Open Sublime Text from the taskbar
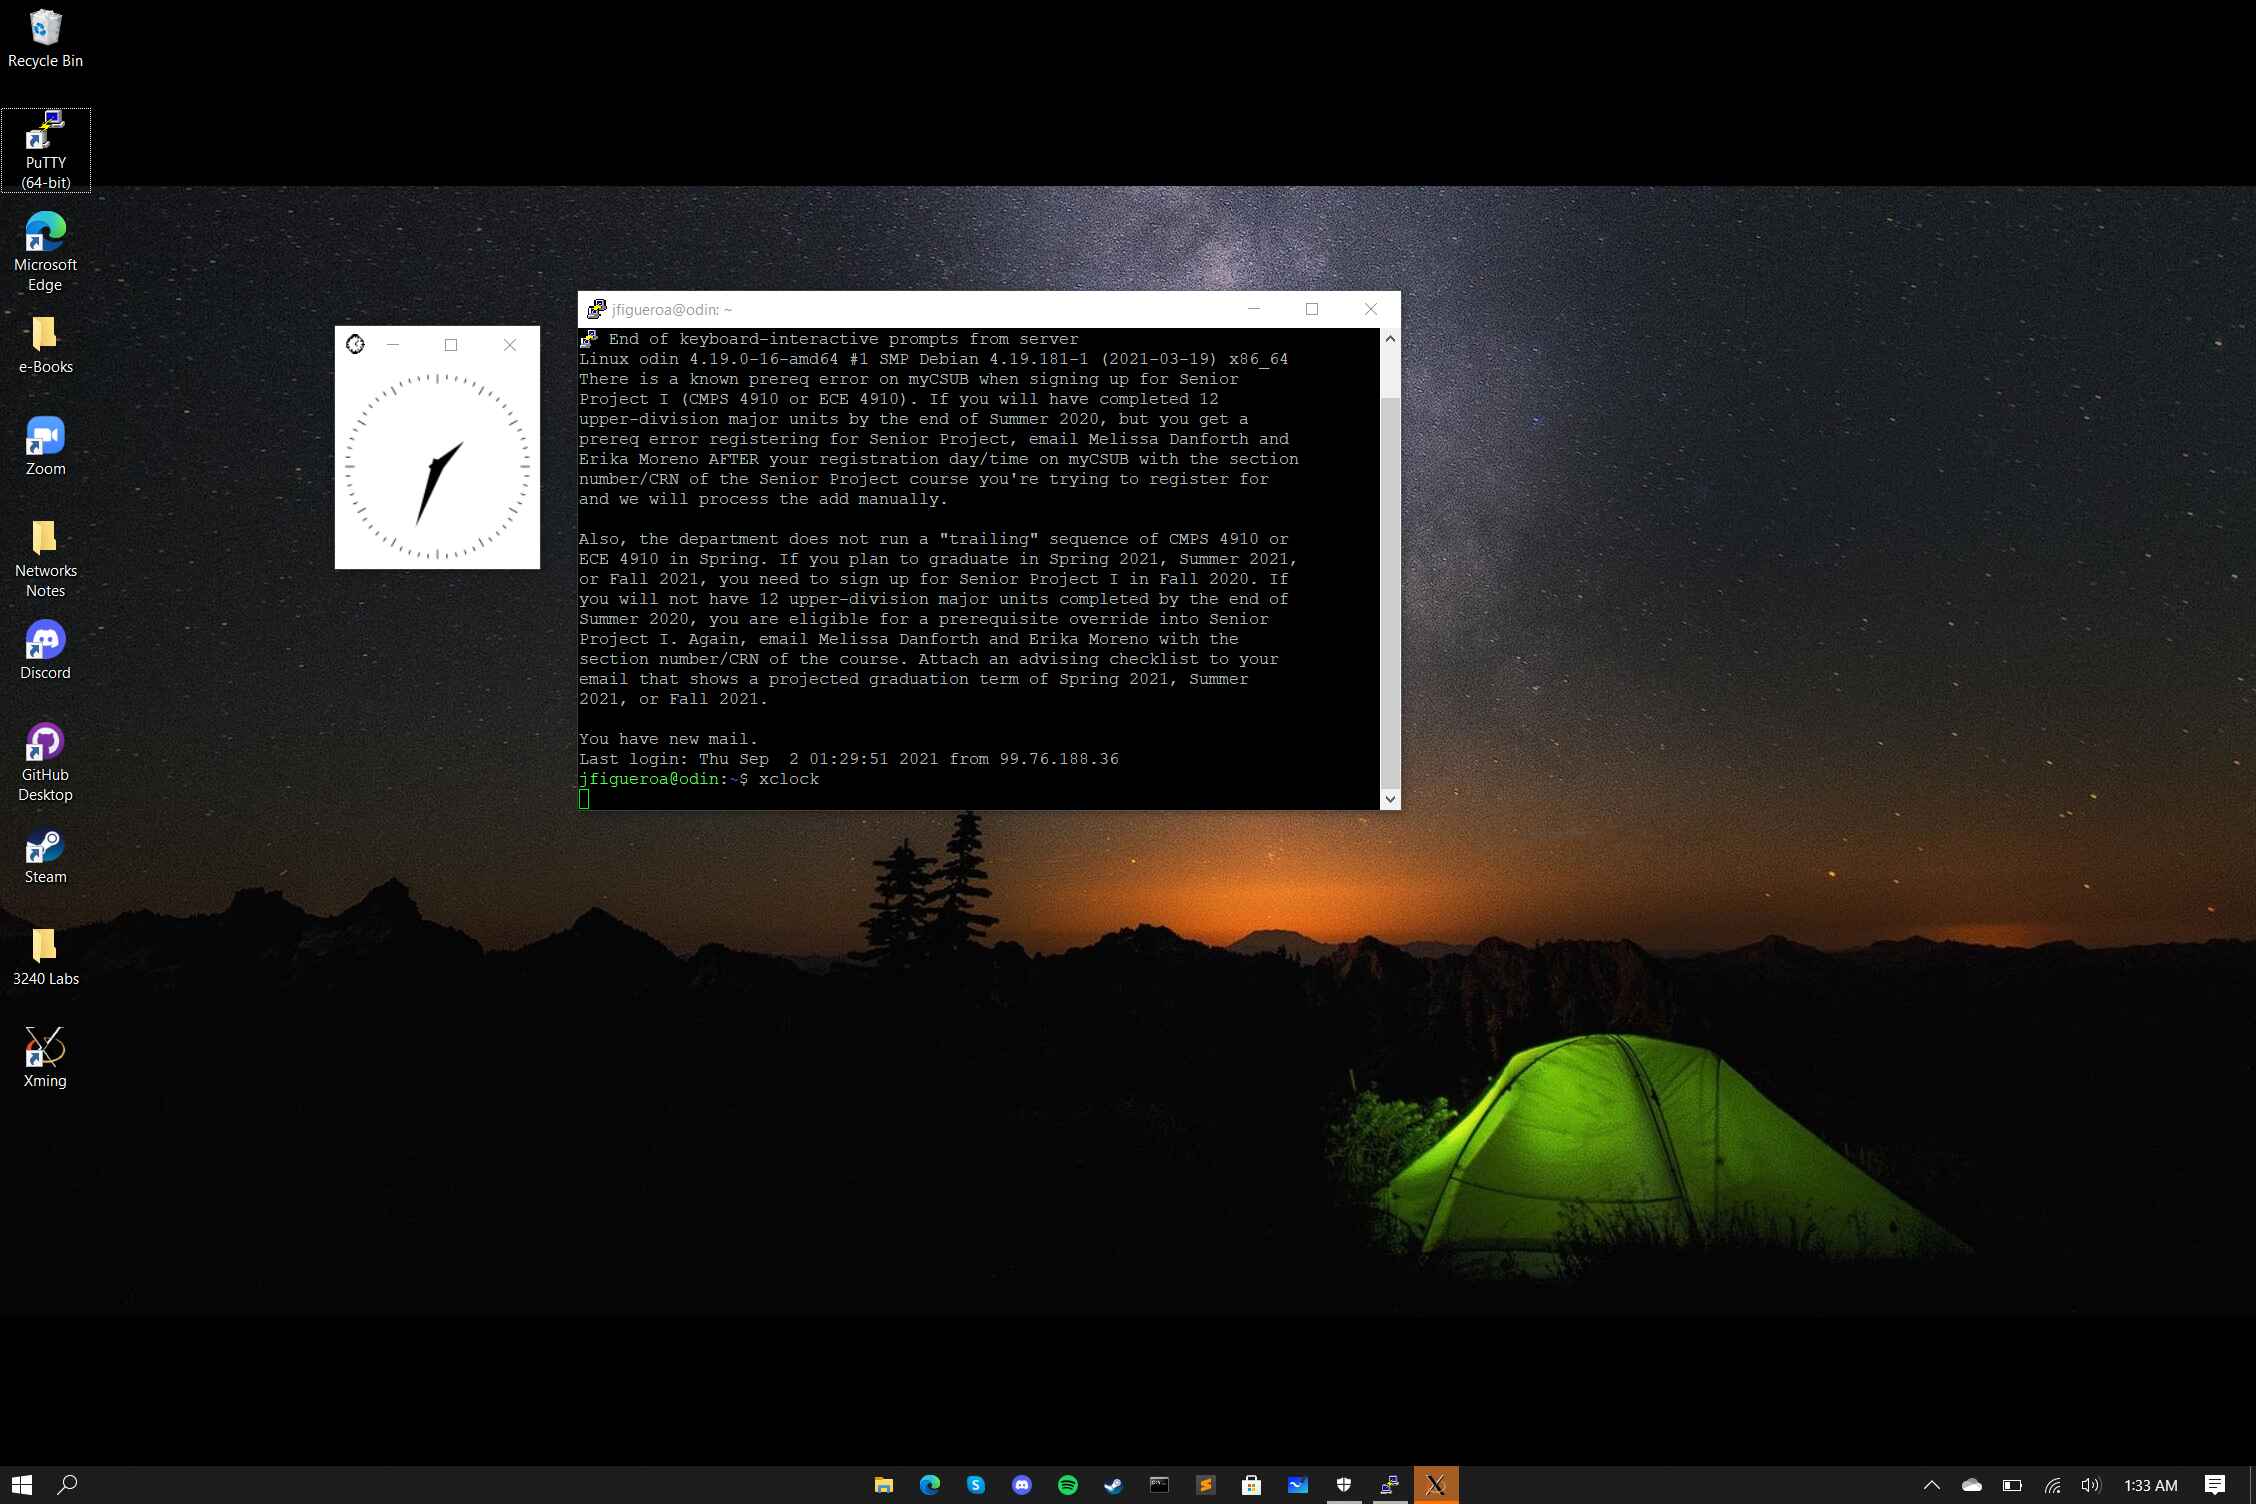The height and width of the screenshot is (1504, 2256). (1205, 1485)
